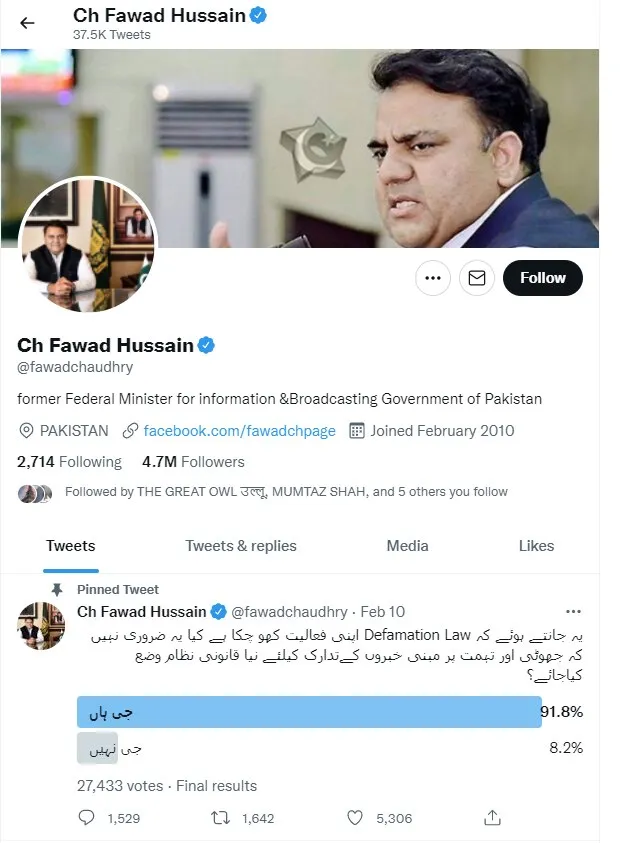Switch to the Media tab
This screenshot has width=621, height=843.
(x=408, y=546)
